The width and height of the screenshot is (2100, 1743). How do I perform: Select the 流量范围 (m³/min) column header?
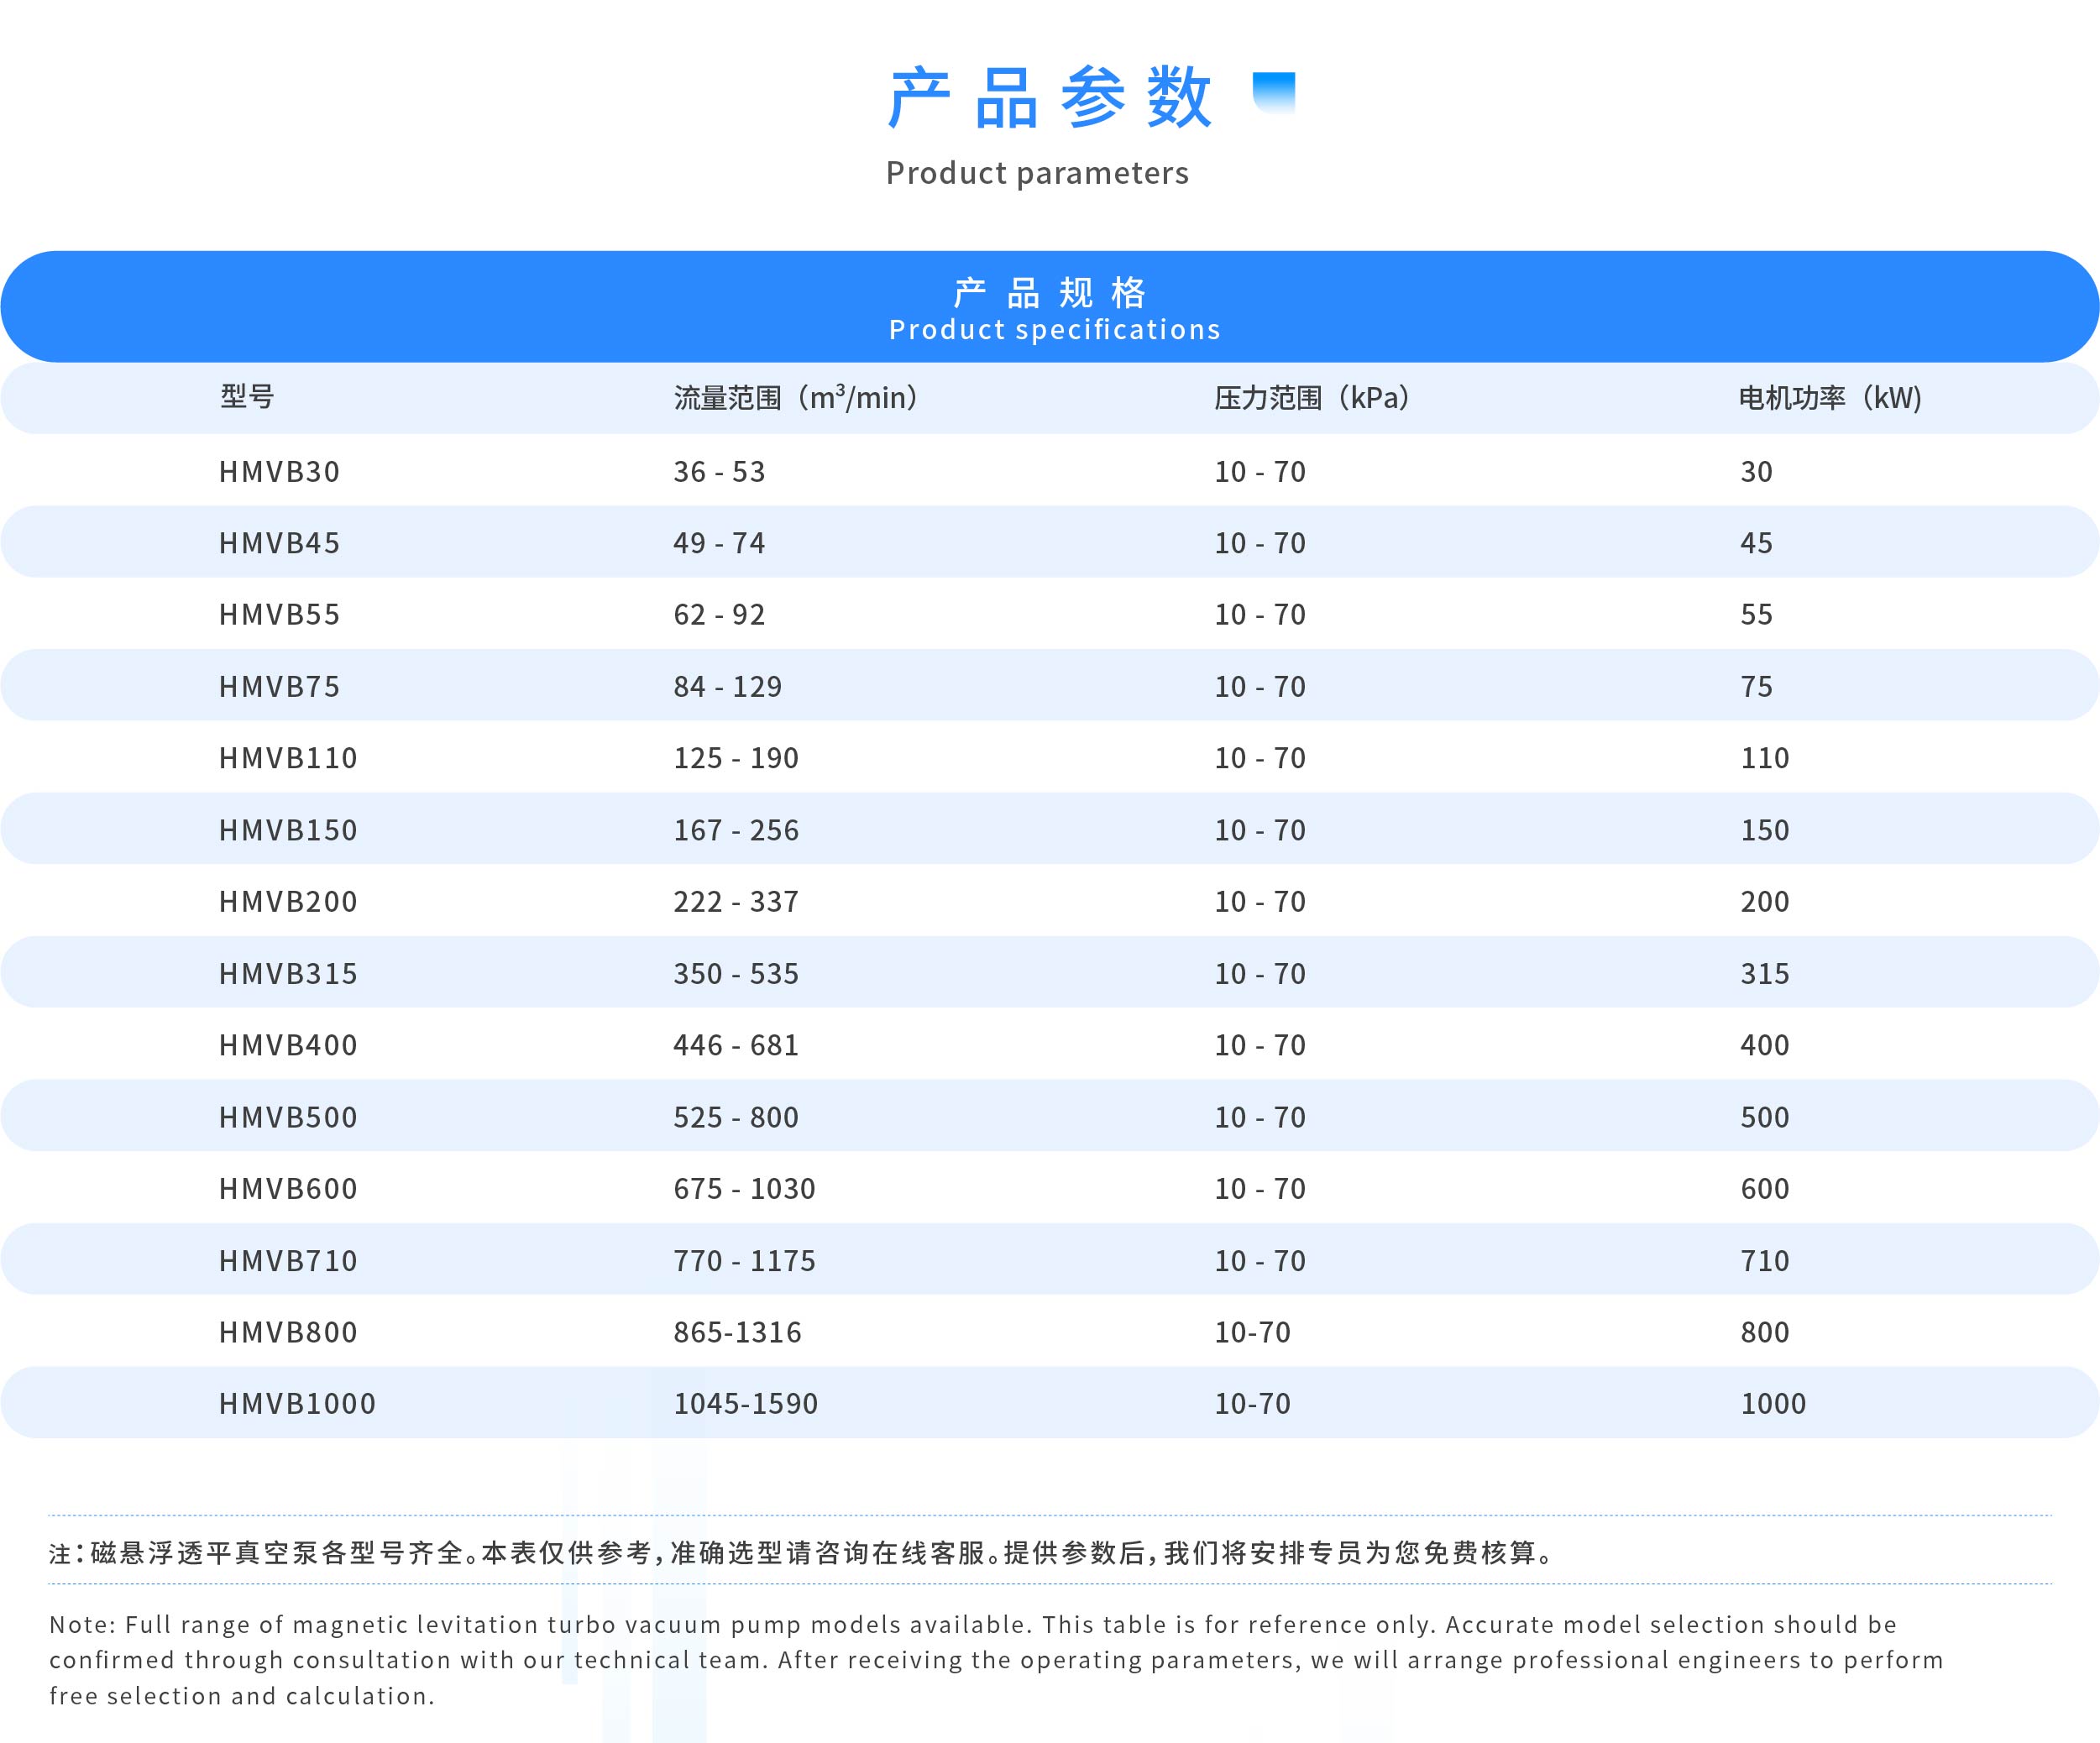(797, 398)
